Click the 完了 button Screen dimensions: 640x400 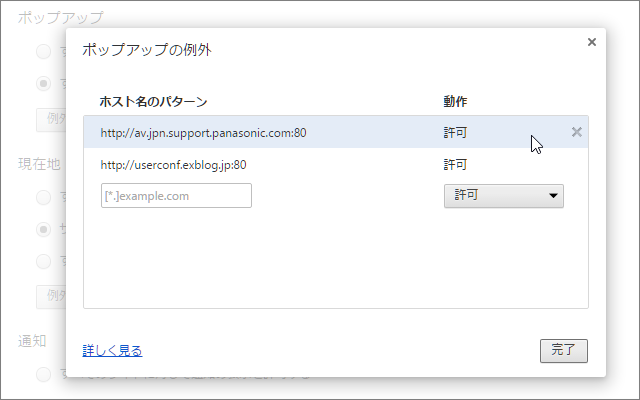pos(564,351)
